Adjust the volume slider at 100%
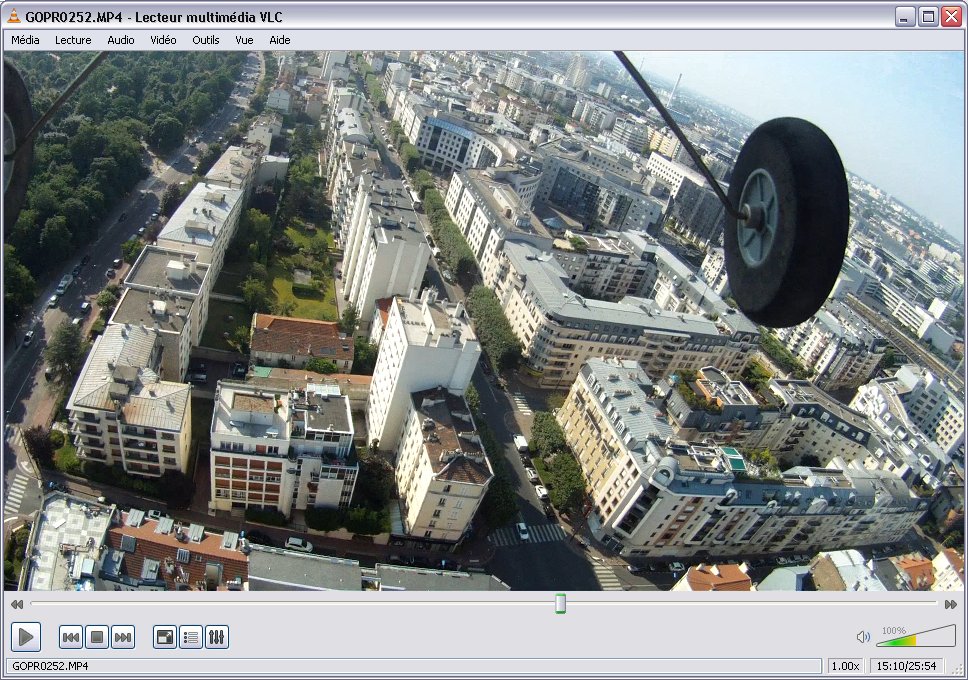Viewport: 968px width, 680px height. [x=916, y=636]
